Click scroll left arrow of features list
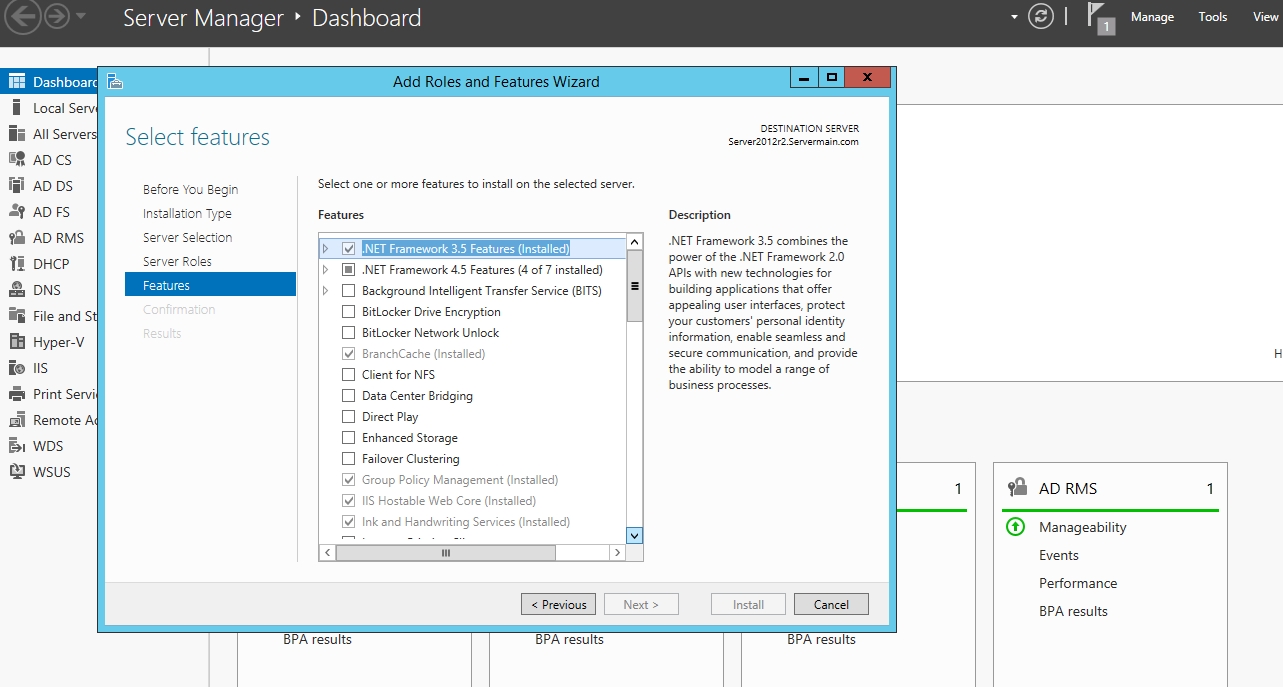Image resolution: width=1283 pixels, height=687 pixels. pyautogui.click(x=326, y=552)
